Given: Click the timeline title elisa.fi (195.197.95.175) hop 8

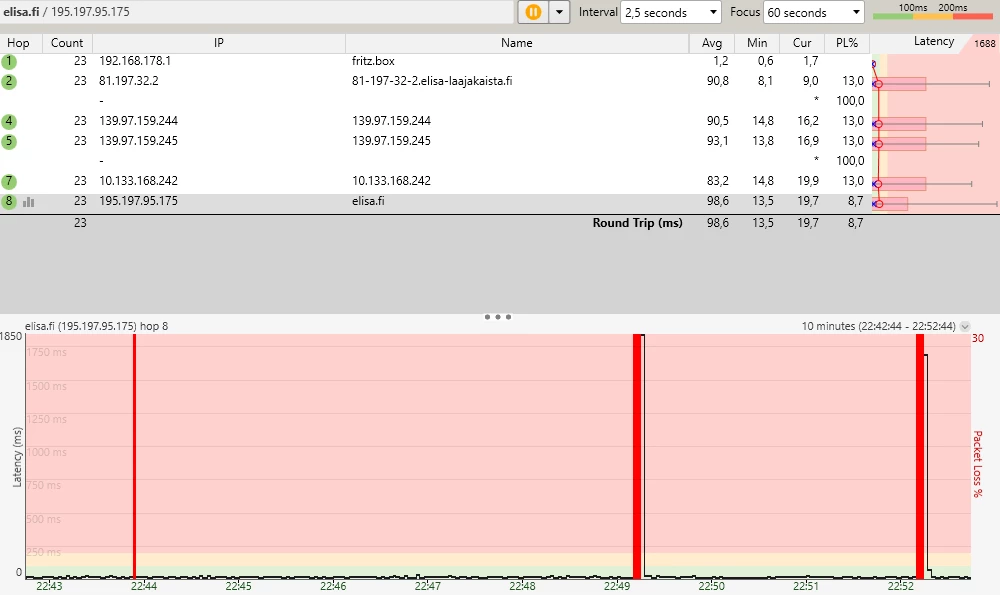Looking at the screenshot, I should (96, 326).
